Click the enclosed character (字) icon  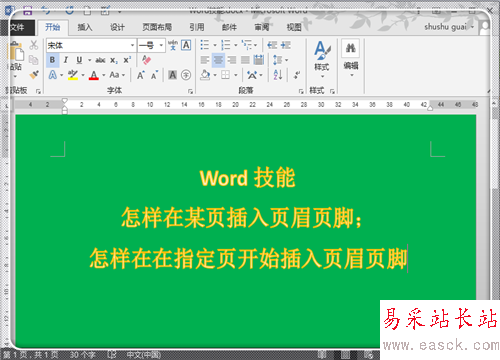[x=186, y=75]
